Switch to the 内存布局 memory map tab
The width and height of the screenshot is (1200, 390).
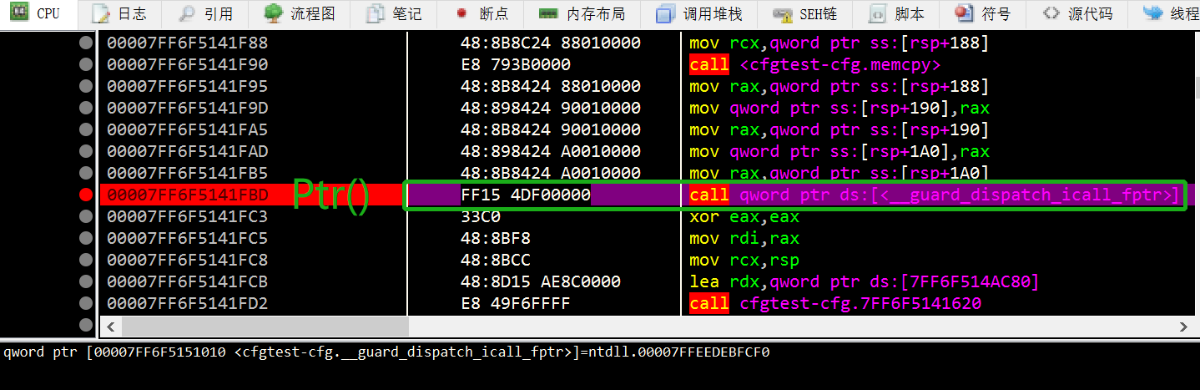pos(583,14)
